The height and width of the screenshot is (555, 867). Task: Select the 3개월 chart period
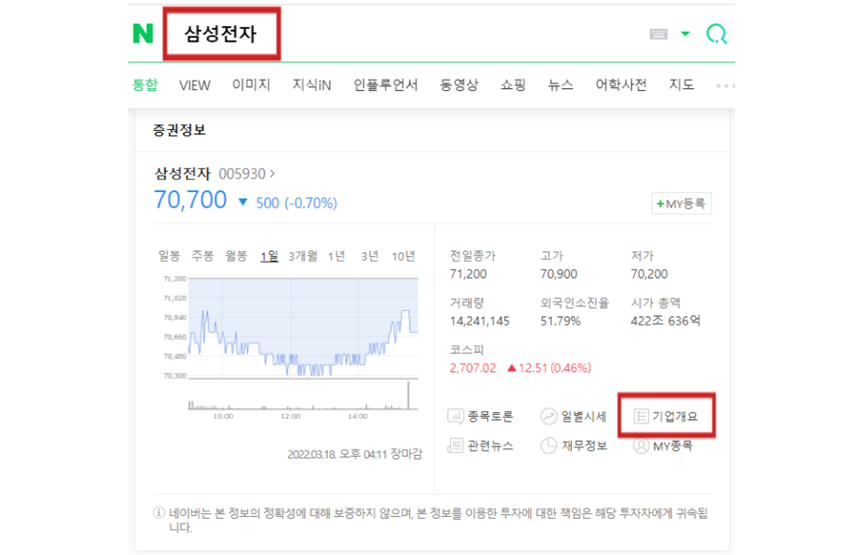tap(303, 256)
